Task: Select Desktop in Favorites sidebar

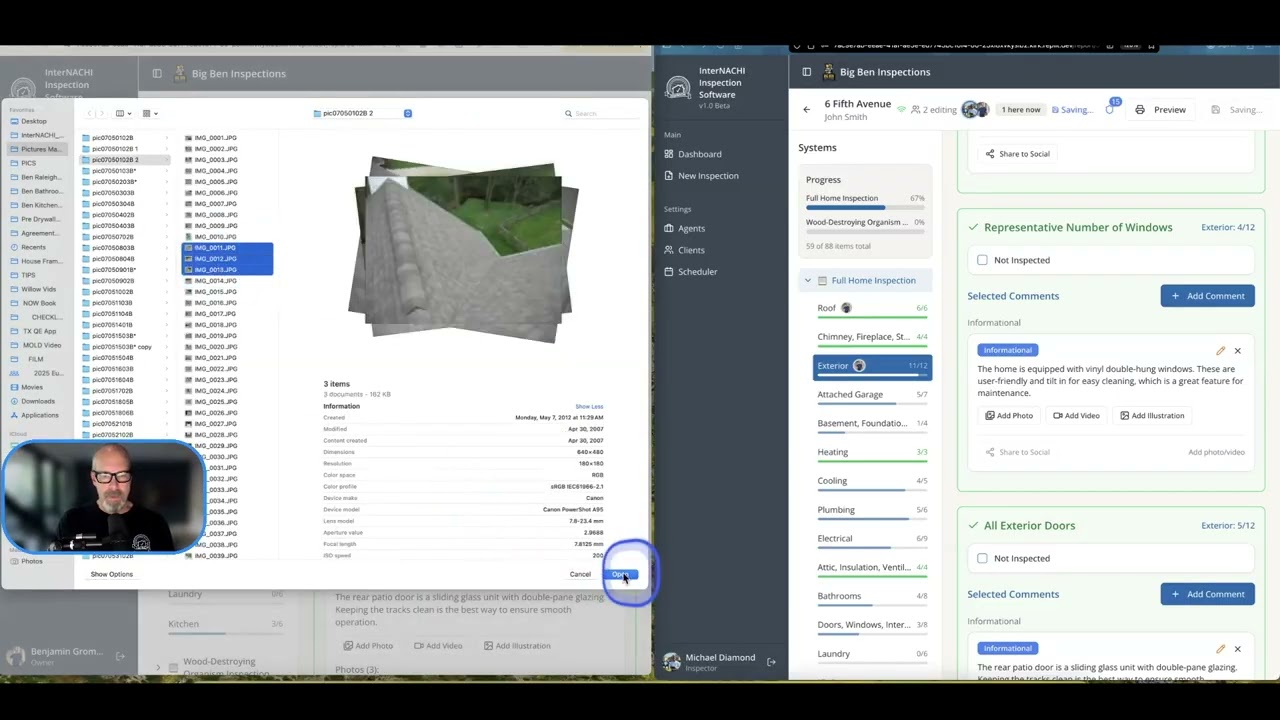Action: tap(33, 121)
